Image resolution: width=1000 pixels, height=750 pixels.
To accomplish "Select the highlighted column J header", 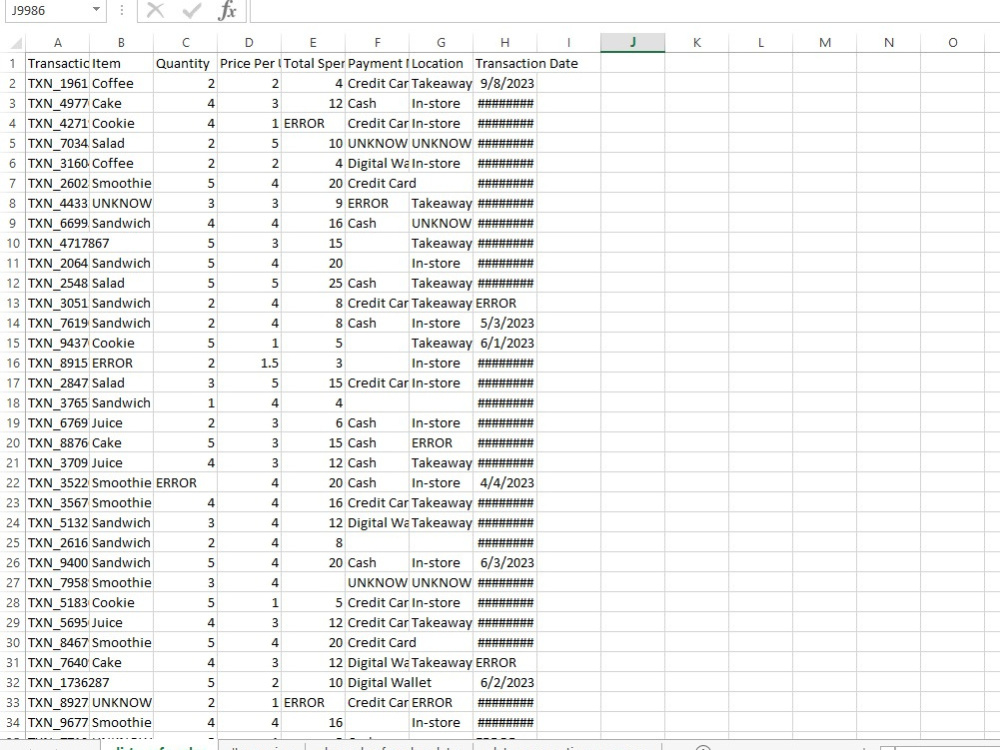I will 633,43.
